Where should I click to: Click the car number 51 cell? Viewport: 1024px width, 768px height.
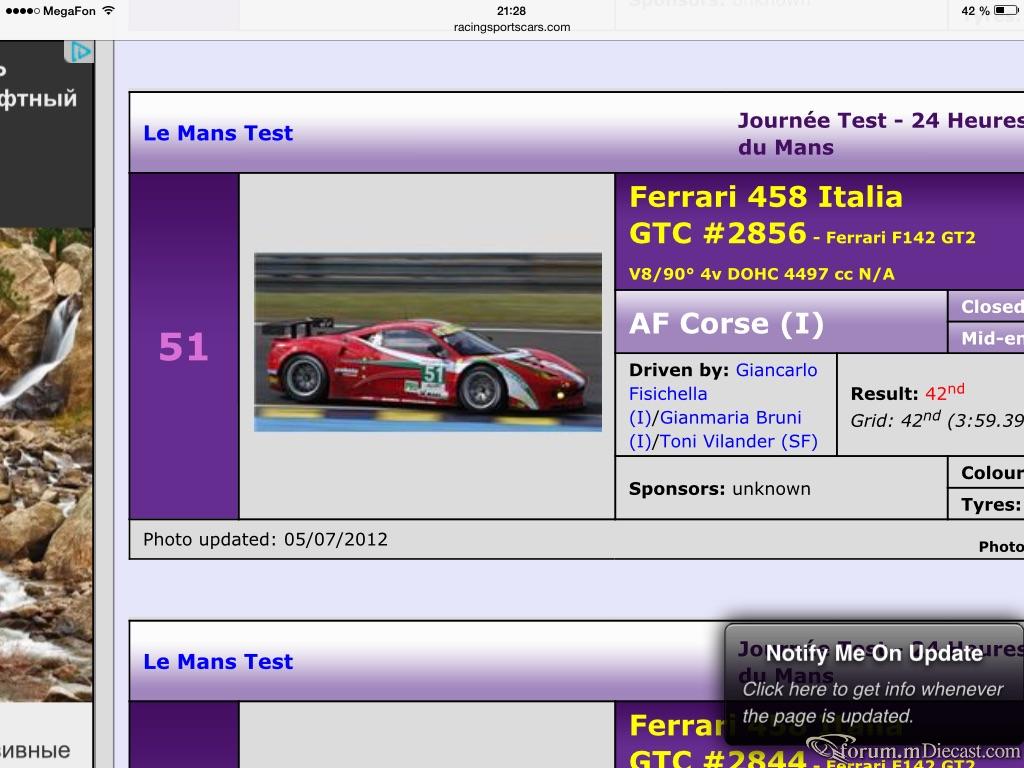click(x=184, y=346)
